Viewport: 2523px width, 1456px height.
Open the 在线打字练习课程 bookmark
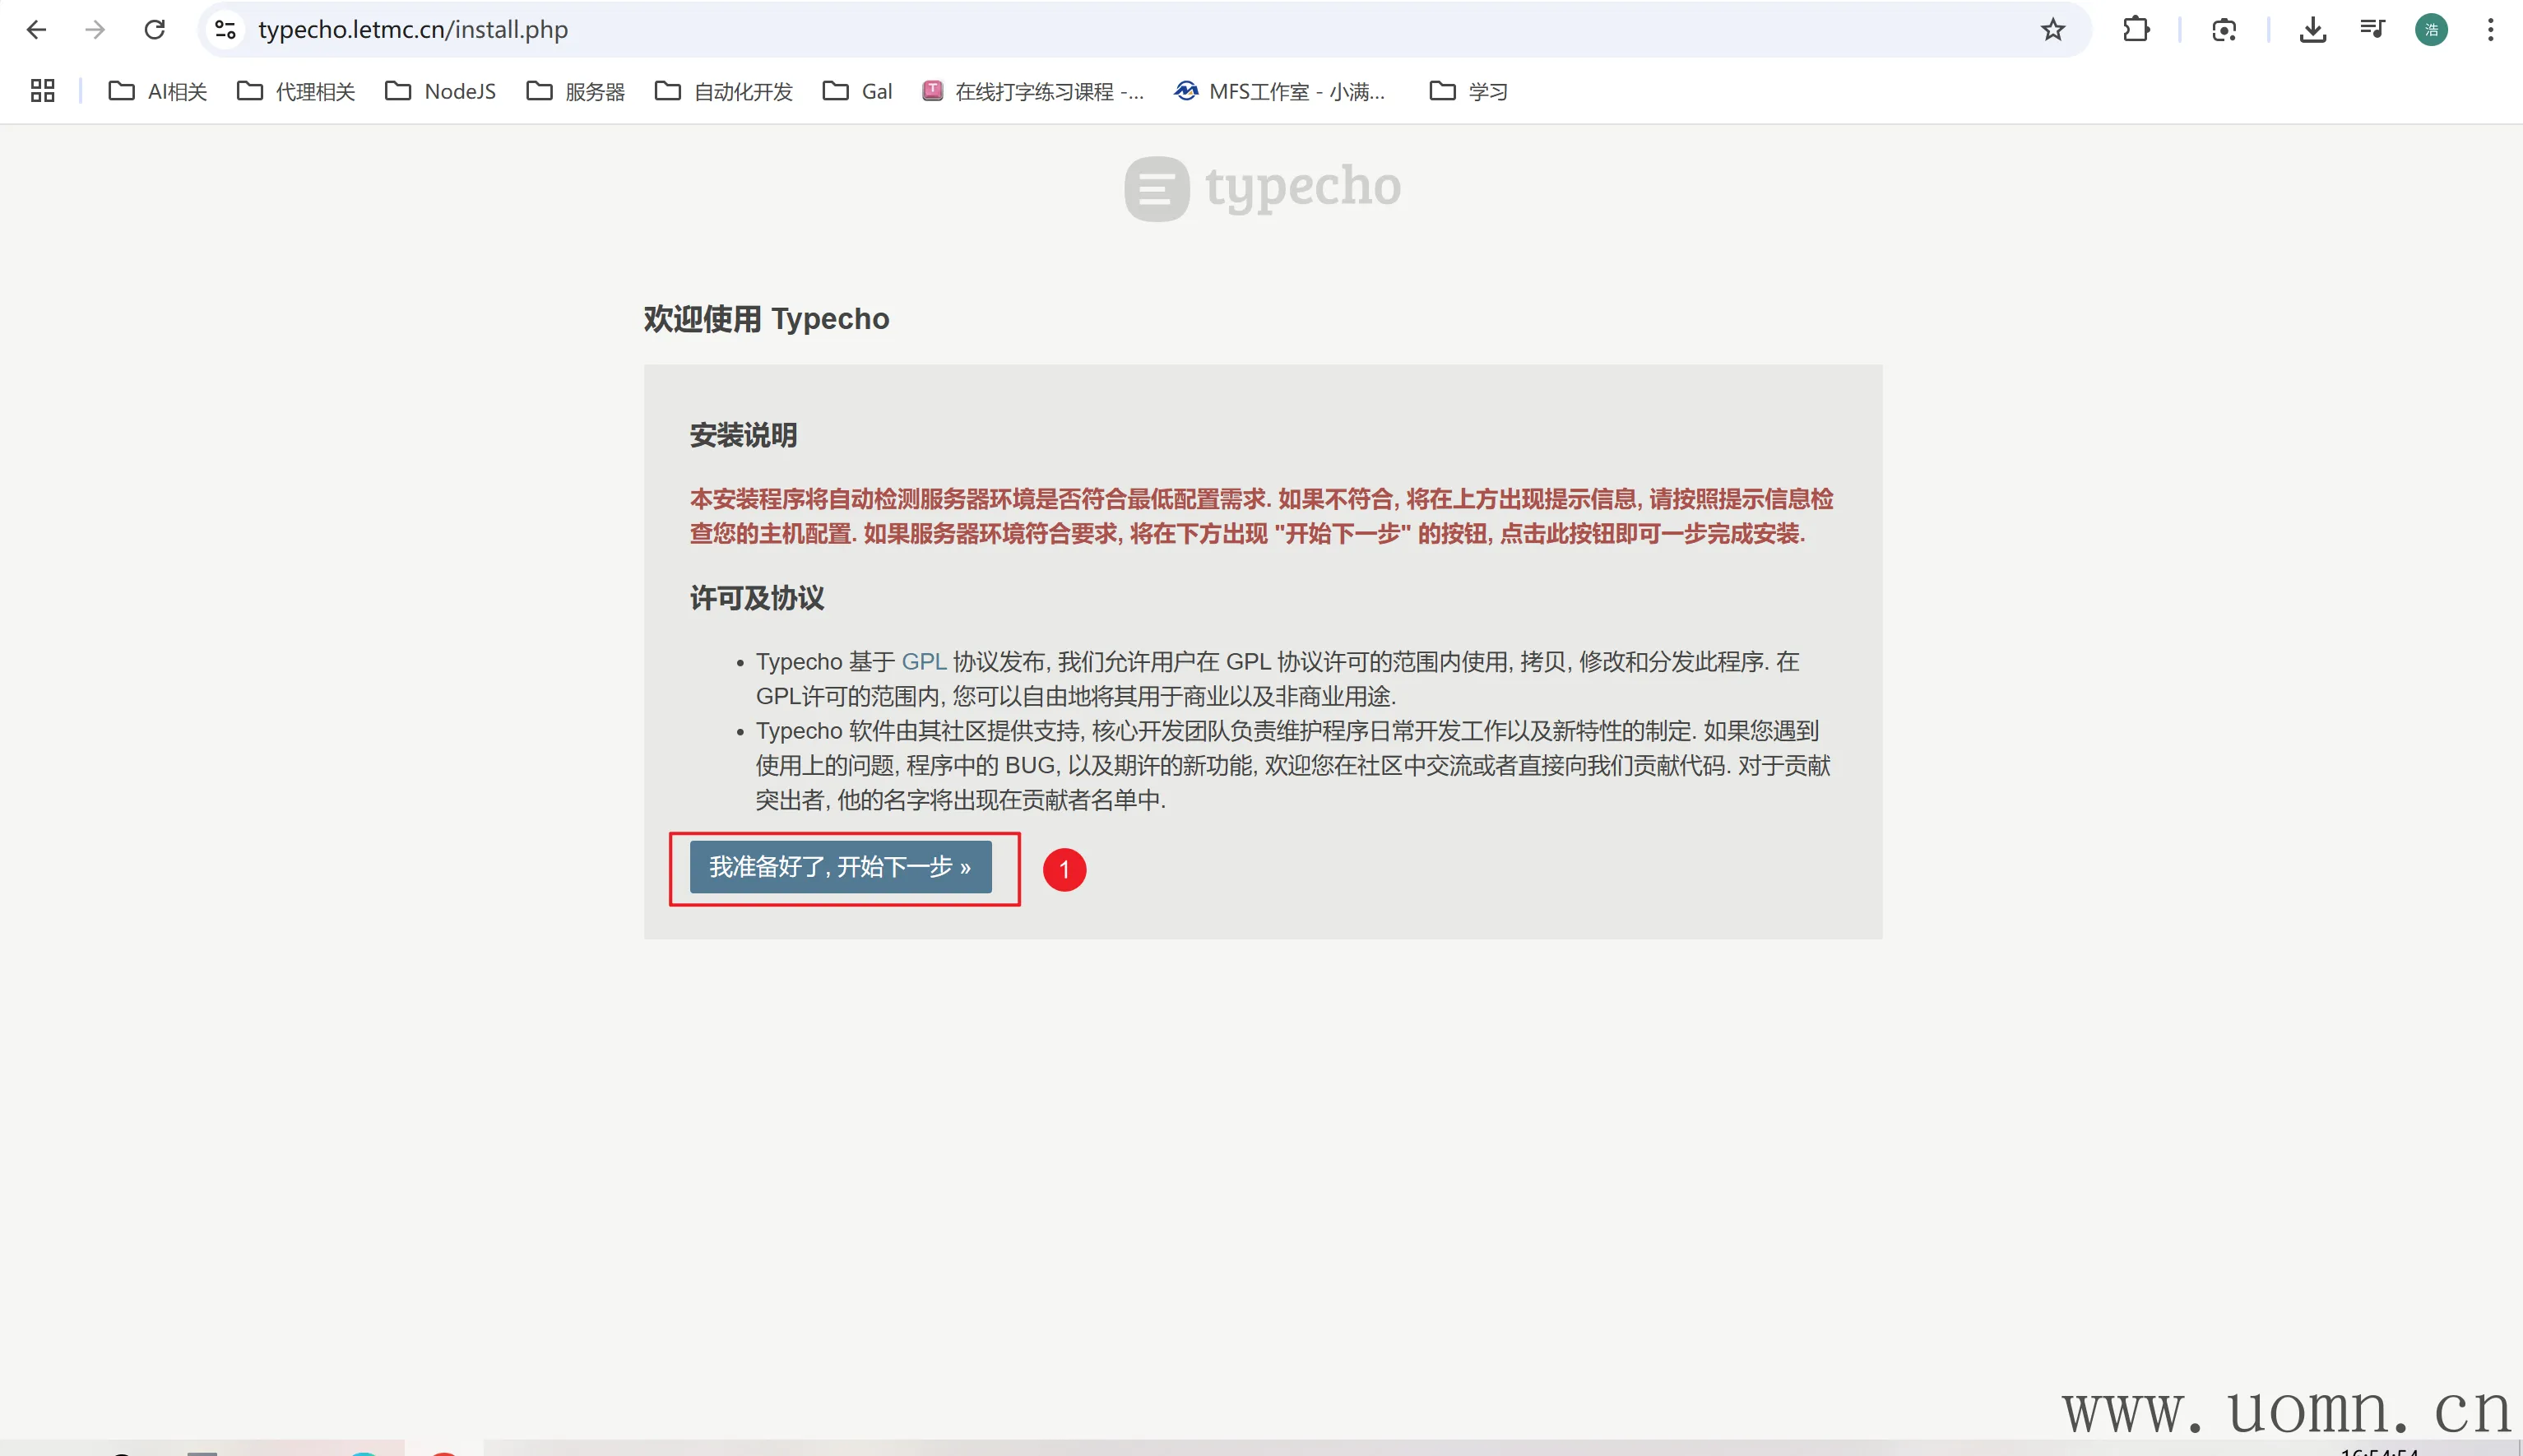click(1033, 91)
